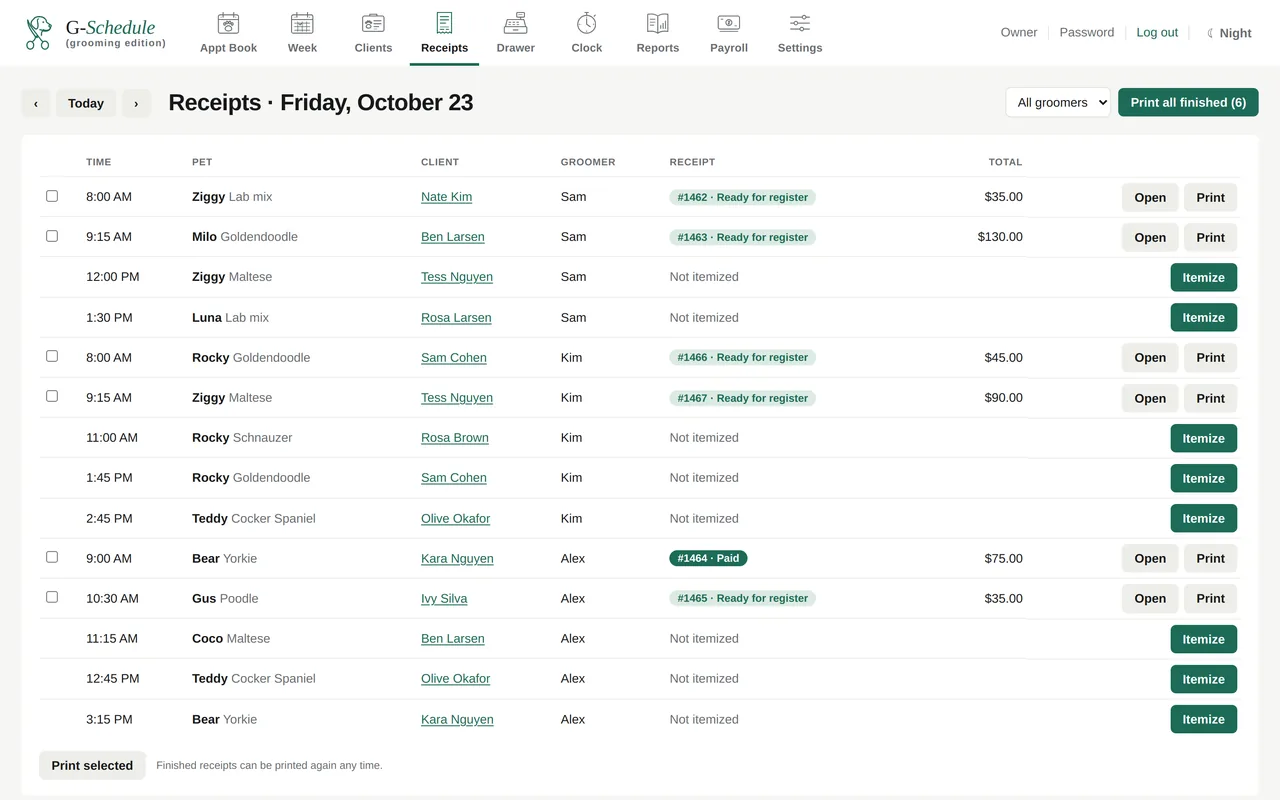Log out of G-Schedule
Image resolution: width=1280 pixels, height=800 pixels.
pos(1157,32)
